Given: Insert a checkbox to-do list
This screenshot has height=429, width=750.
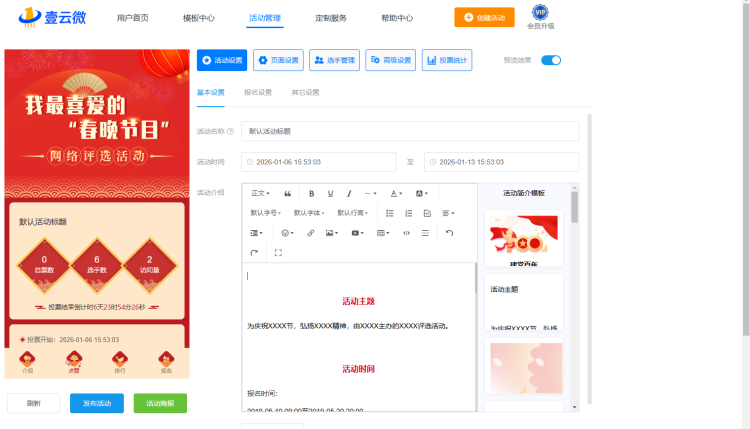Looking at the screenshot, I should point(427,213).
